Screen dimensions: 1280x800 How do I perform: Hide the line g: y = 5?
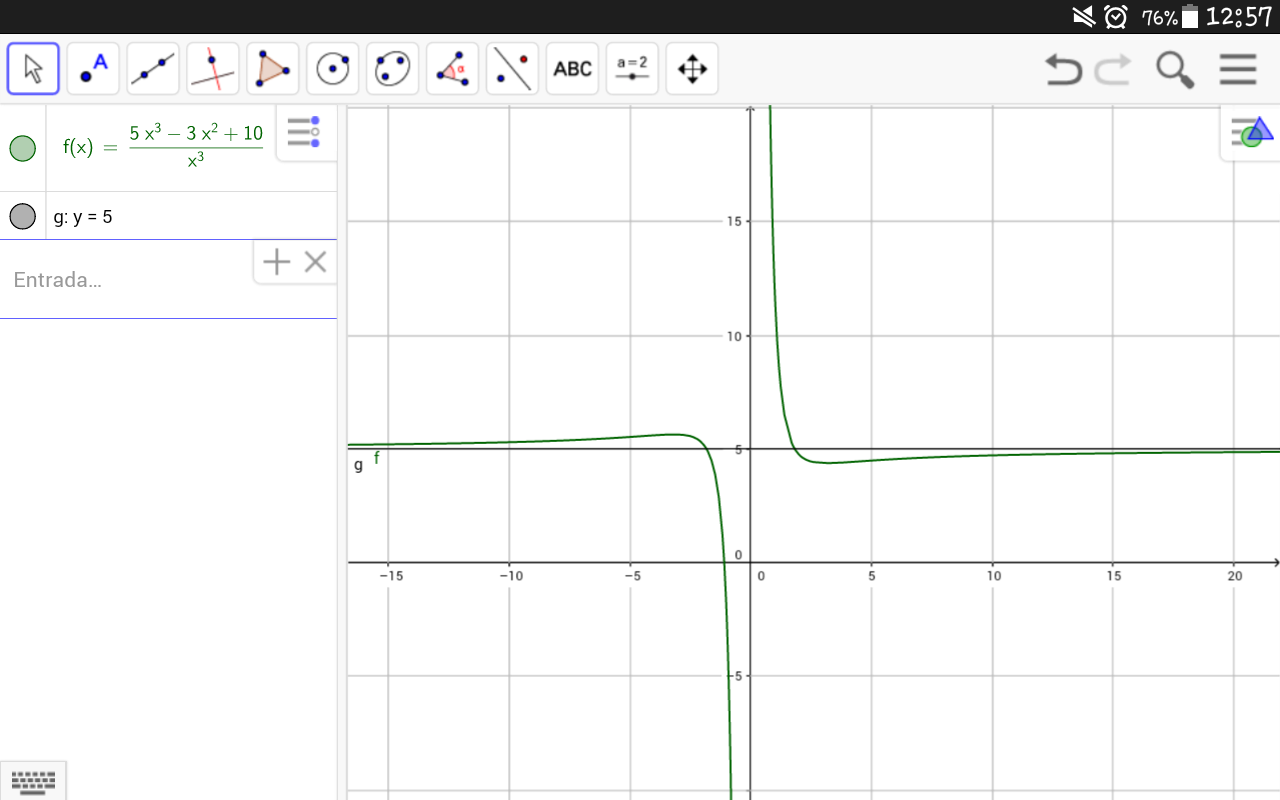[x=22, y=216]
